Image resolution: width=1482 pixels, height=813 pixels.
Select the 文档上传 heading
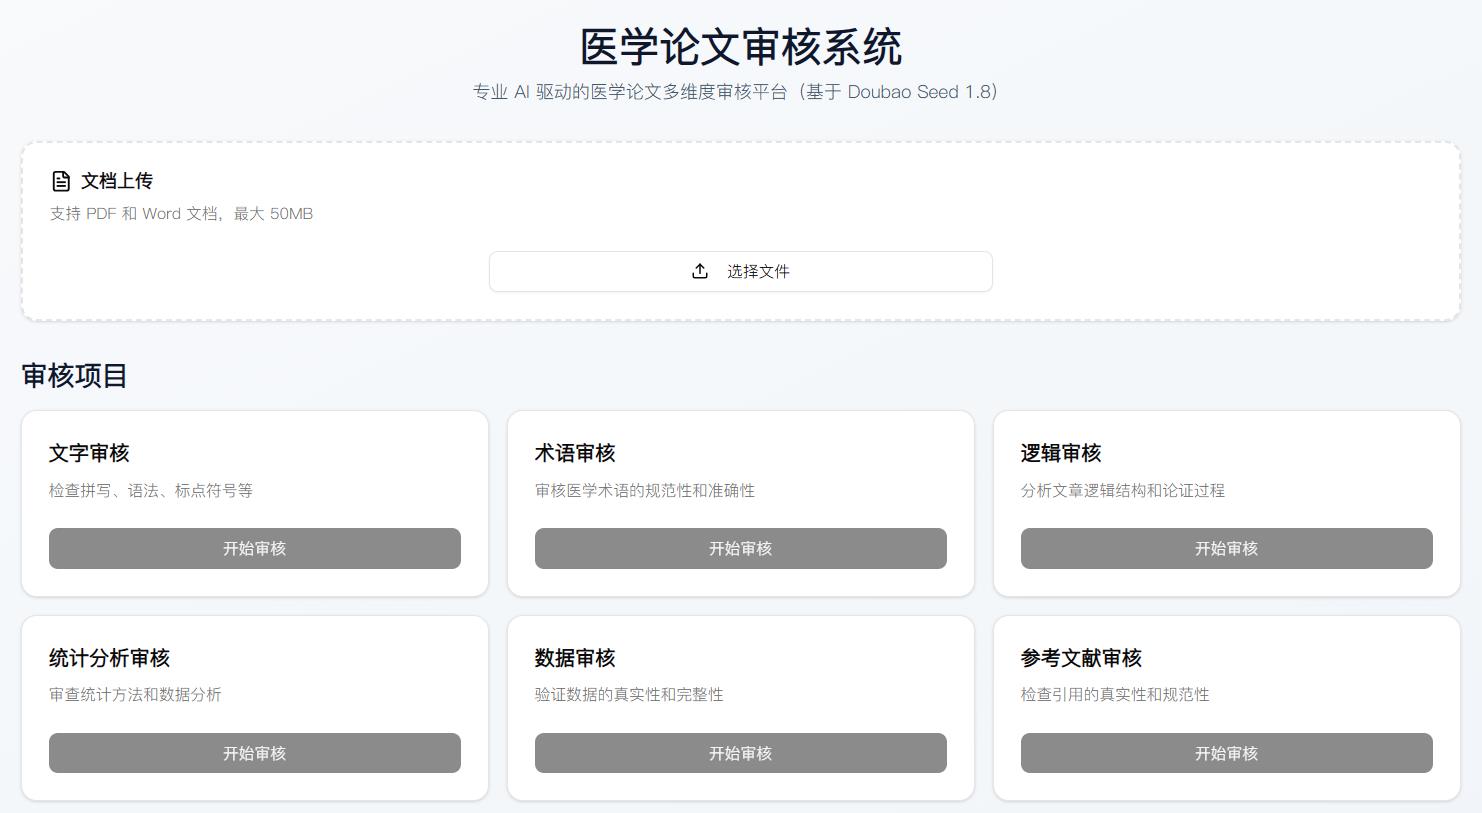(x=117, y=181)
